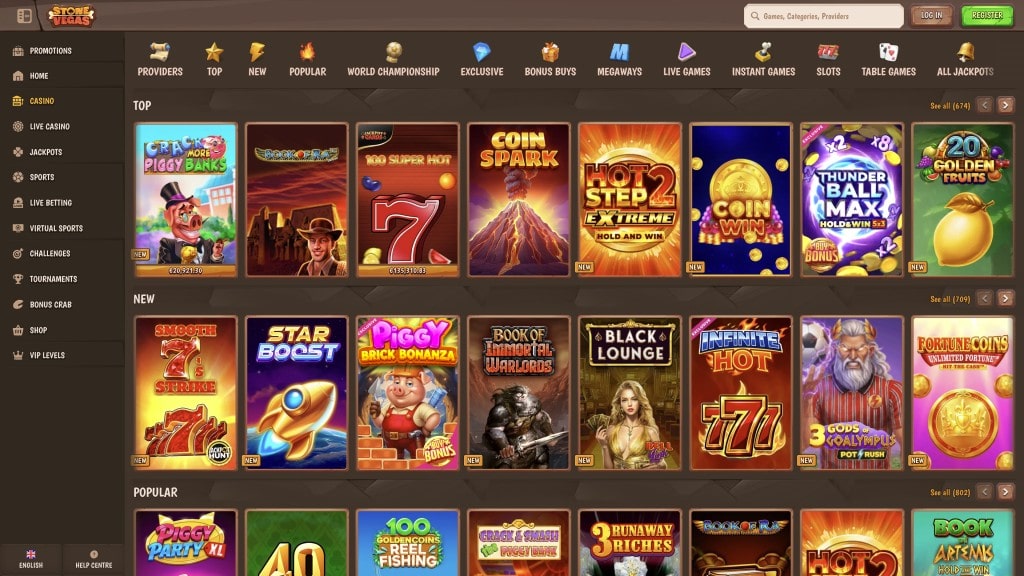Open 100 Super Hot game
The height and width of the screenshot is (576, 1024).
click(x=408, y=200)
